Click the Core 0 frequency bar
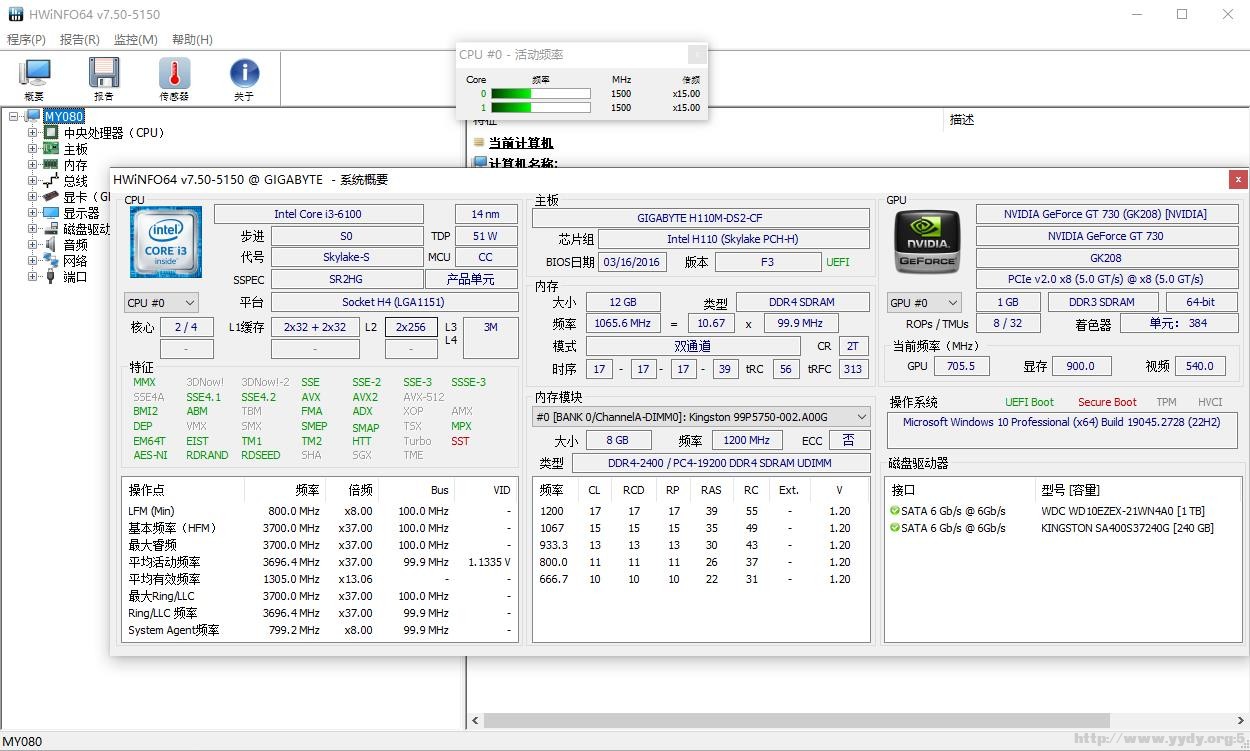The image size is (1250, 751). [x=540, y=94]
